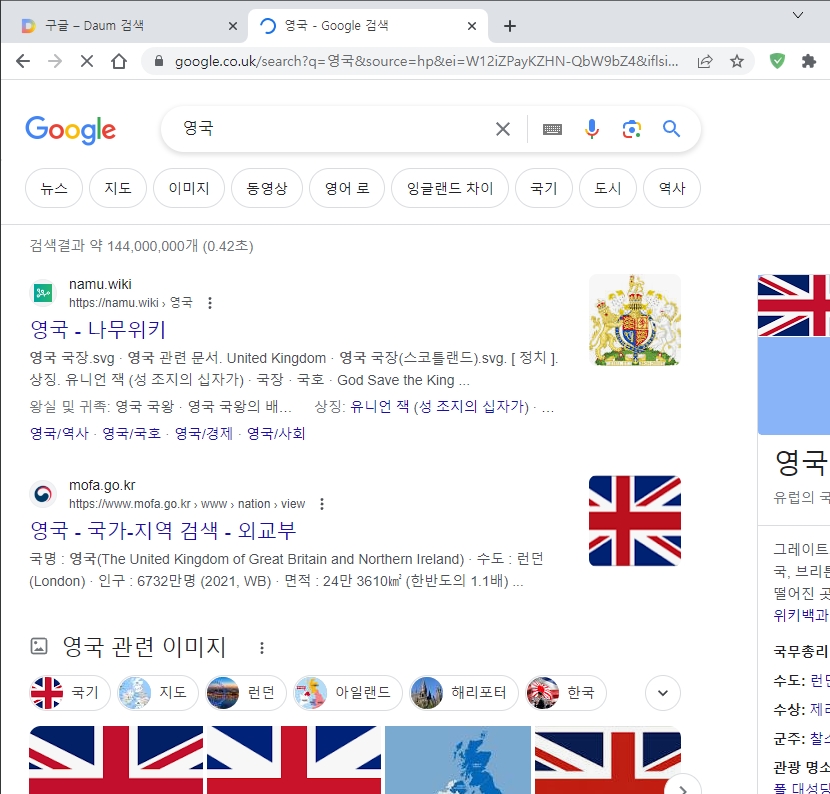Viewport: 830px width, 794px height.
Task: Click the Google voice search microphone icon
Action: click(x=591, y=129)
